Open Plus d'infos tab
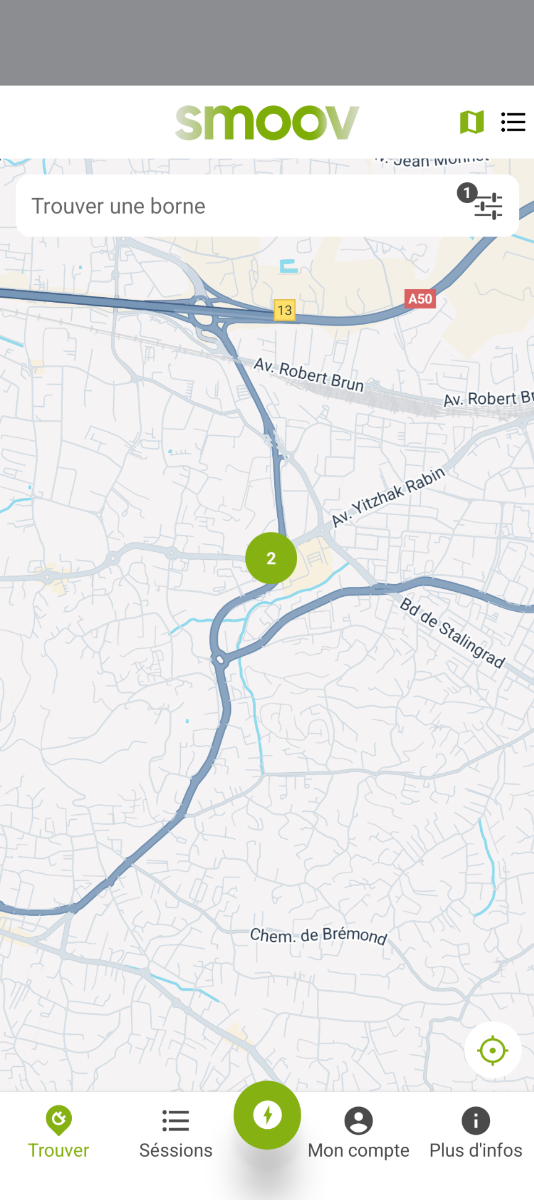534x1200 pixels. 476,1134
